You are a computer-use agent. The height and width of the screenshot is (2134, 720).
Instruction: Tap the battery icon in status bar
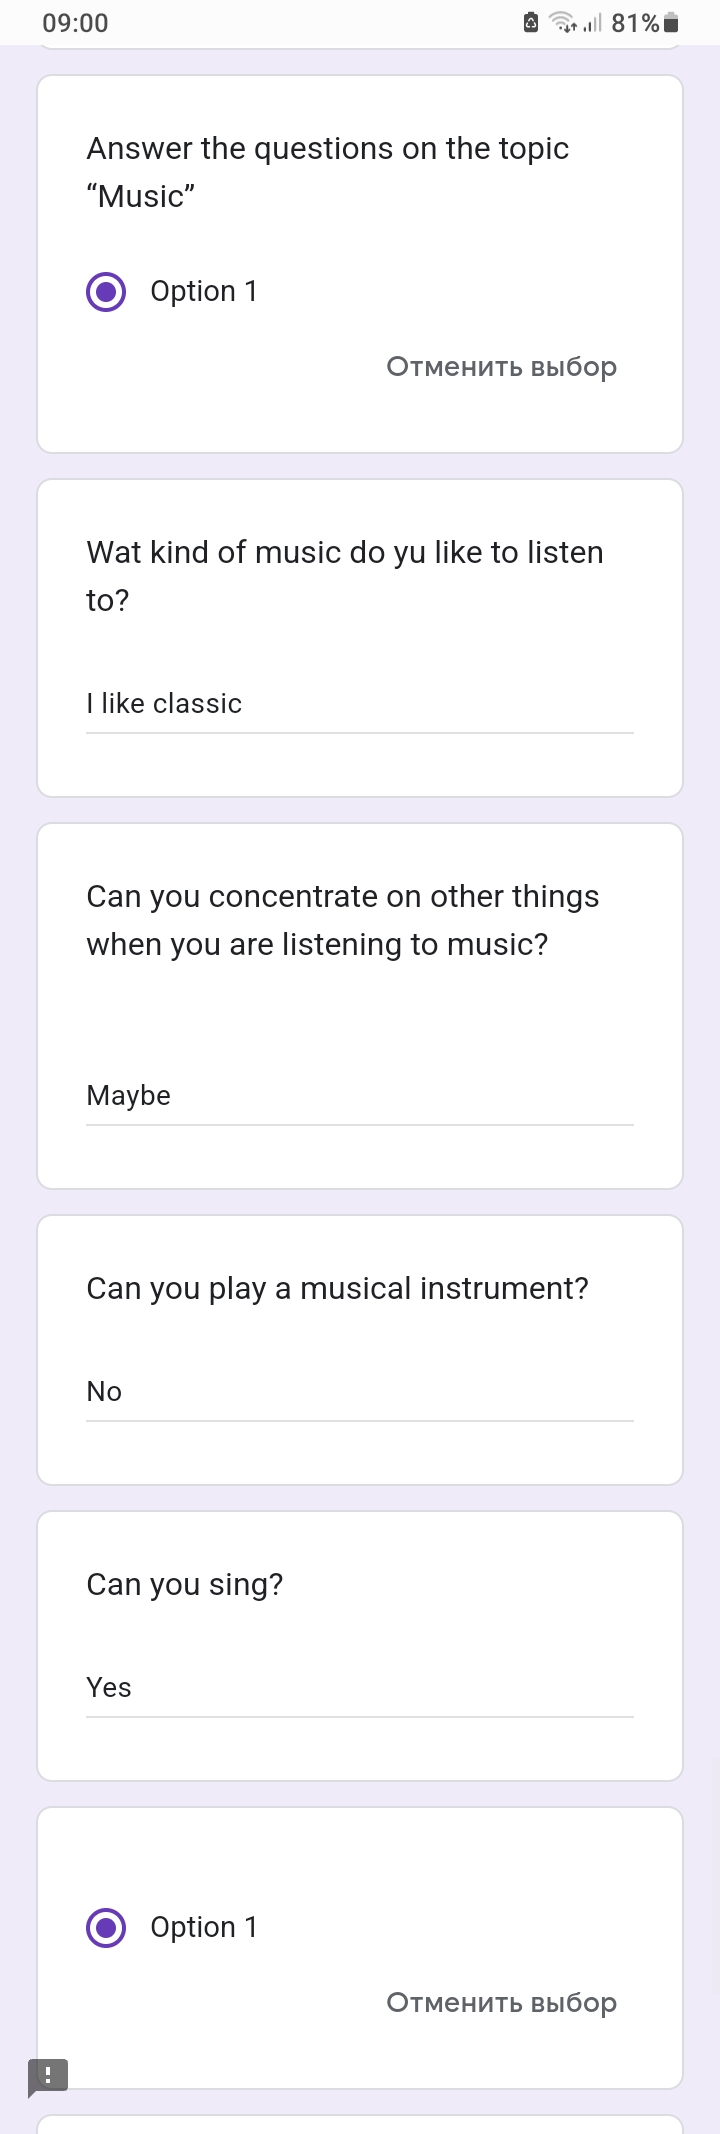pyautogui.click(x=671, y=23)
